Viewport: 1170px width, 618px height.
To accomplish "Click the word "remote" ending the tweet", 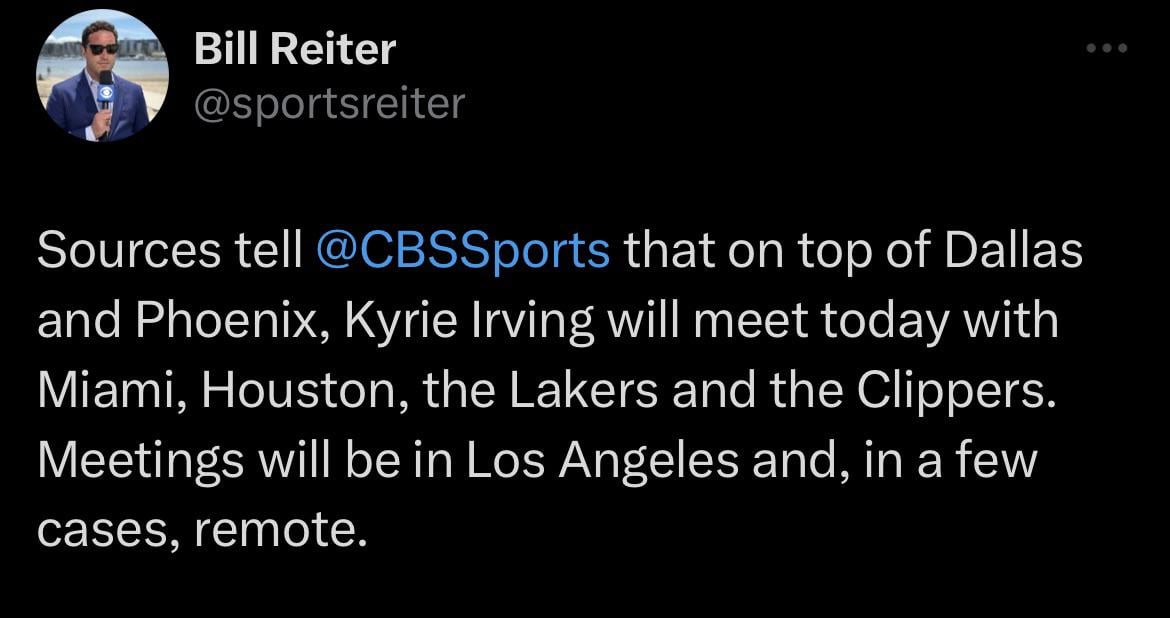I will point(273,532).
